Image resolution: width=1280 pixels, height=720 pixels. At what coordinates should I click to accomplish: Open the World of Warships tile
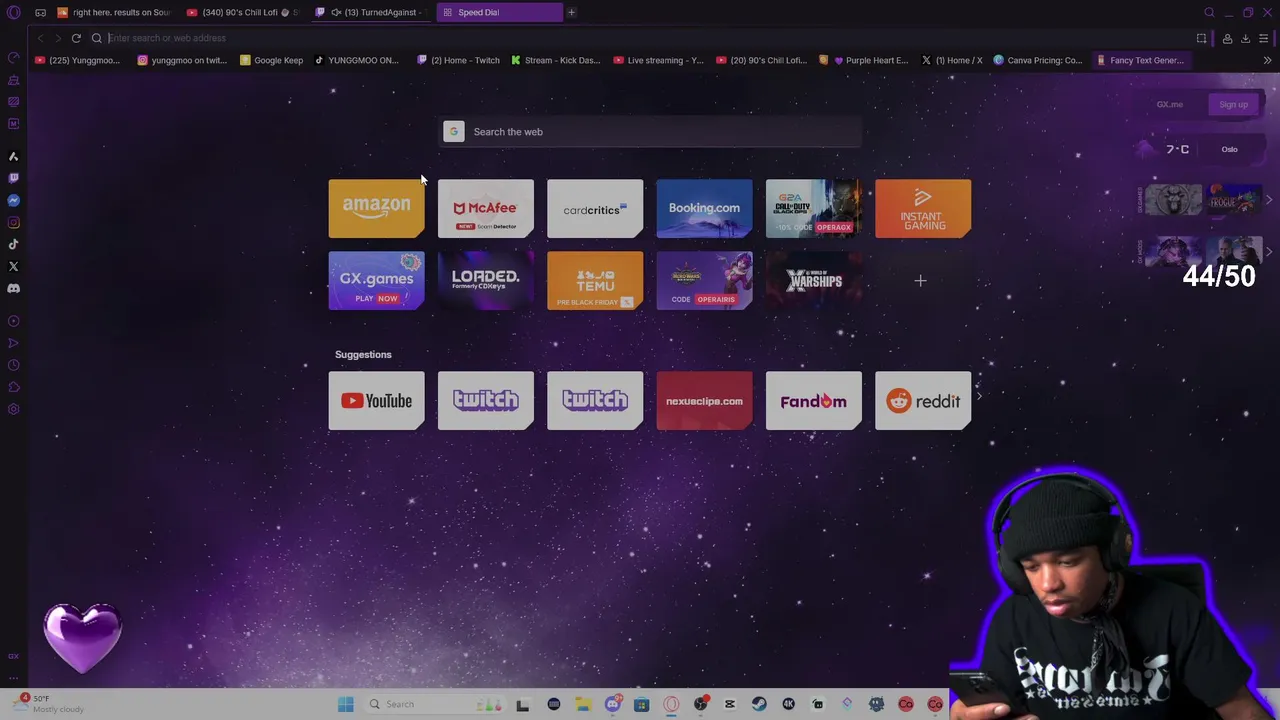click(813, 281)
